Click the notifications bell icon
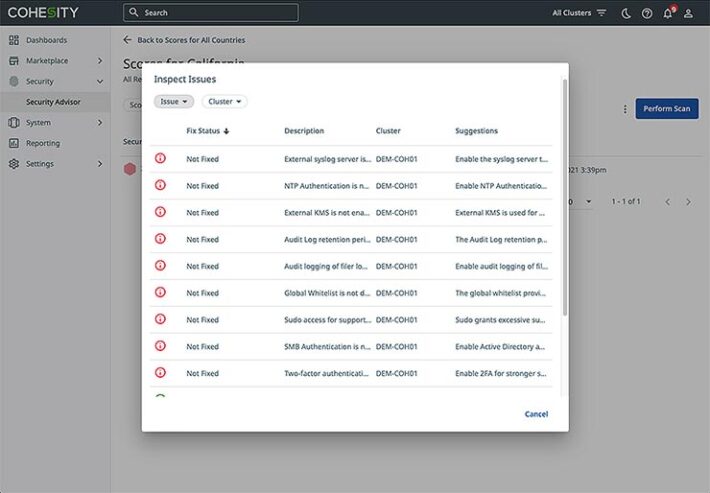Viewport: 710px width, 493px height. (668, 13)
